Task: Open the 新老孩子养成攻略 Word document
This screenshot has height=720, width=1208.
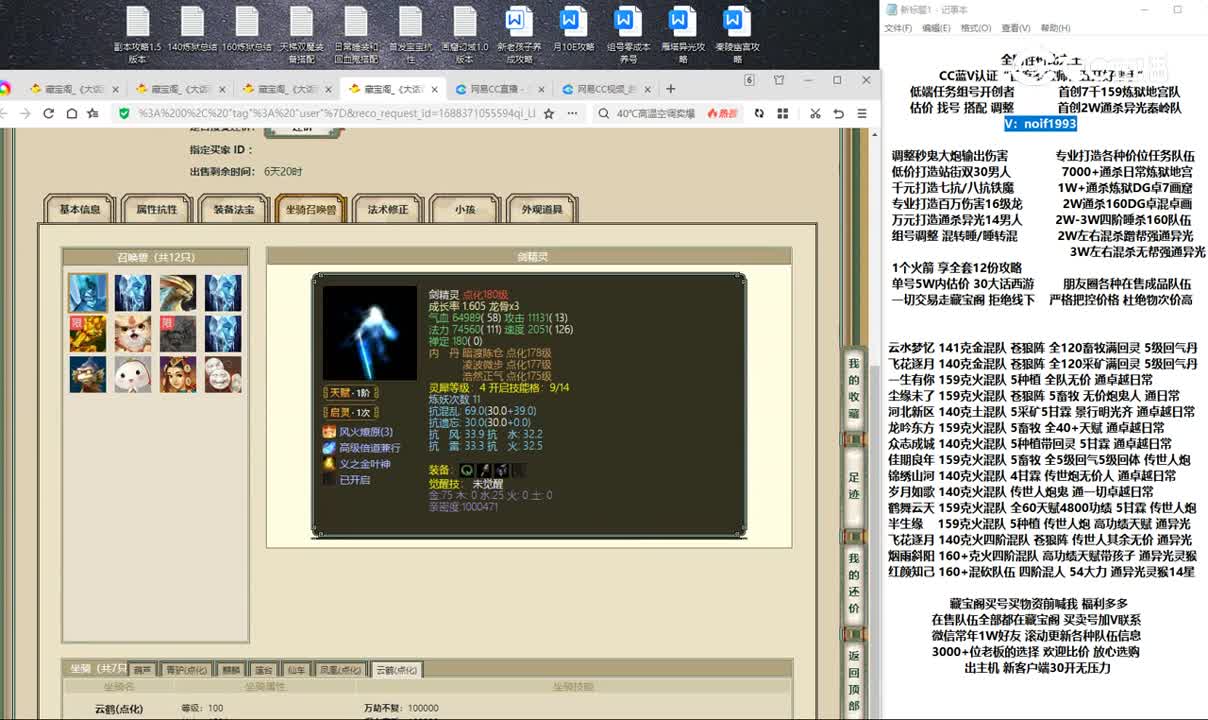Action: pyautogui.click(x=519, y=35)
